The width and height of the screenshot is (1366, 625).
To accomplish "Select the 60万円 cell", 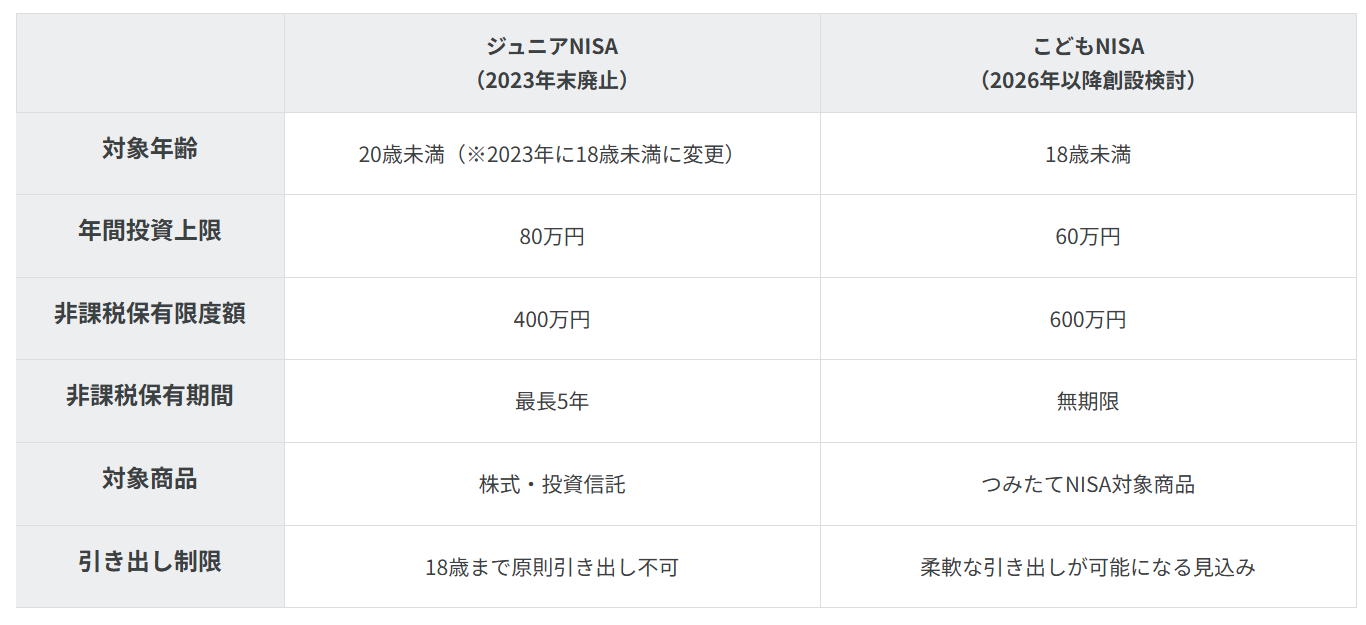I will [x=1088, y=238].
